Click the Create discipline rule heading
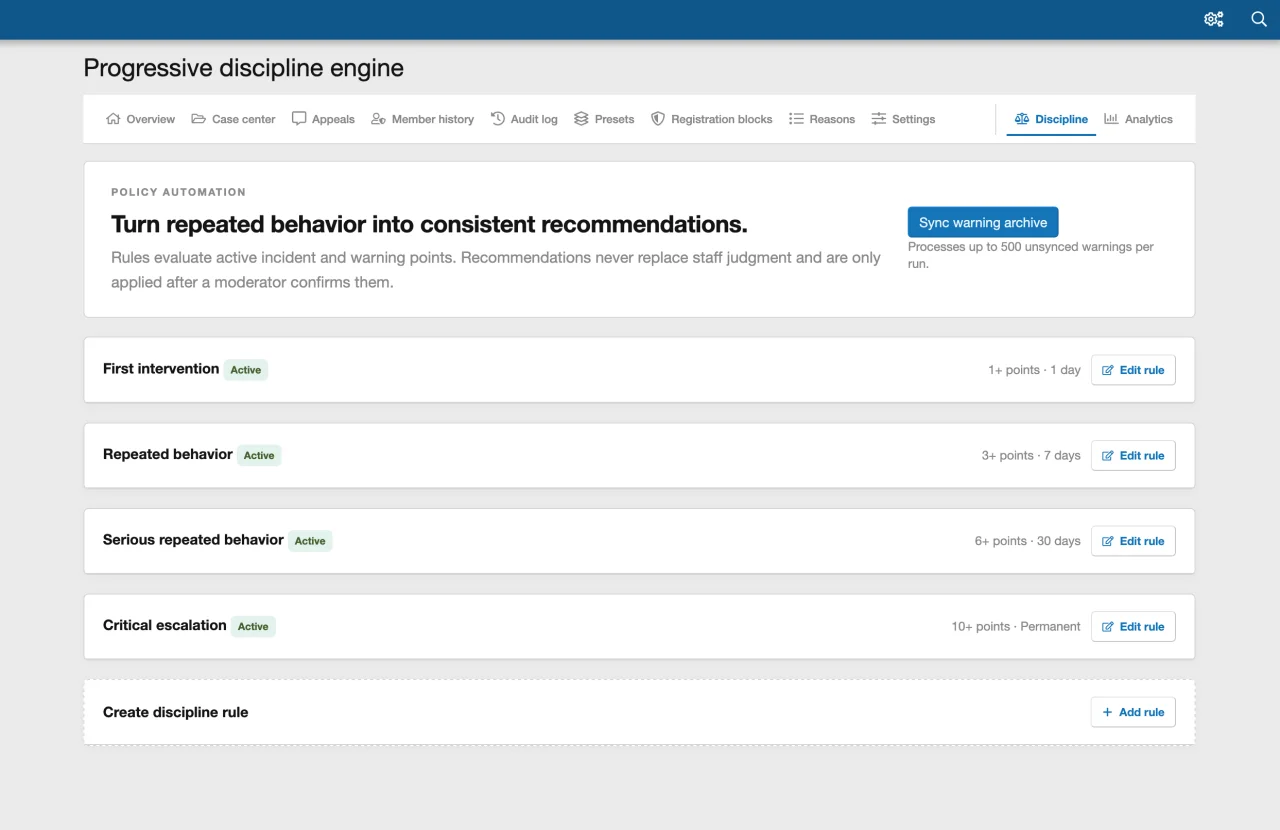The width and height of the screenshot is (1280, 830). pyautogui.click(x=176, y=712)
